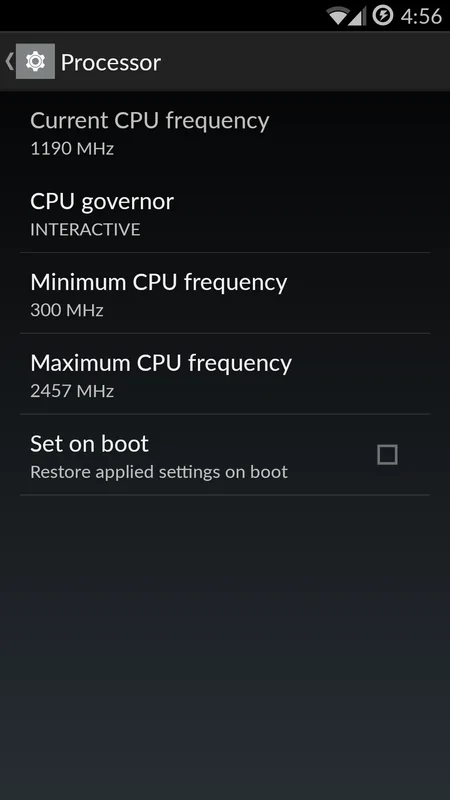Tap the INTERACTIVE governor value text
This screenshot has width=450, height=800.
(x=85, y=230)
